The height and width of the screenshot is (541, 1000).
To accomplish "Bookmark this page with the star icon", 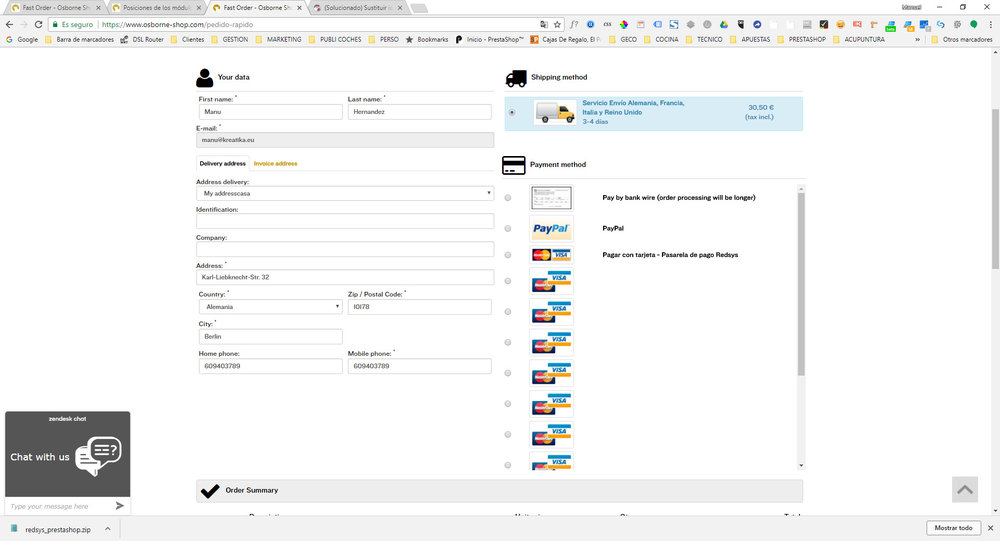I will (x=557, y=24).
